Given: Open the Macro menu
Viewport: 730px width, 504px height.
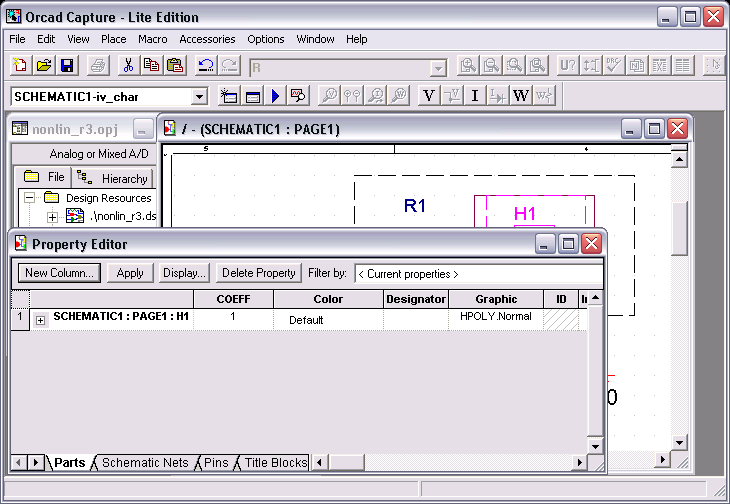Looking at the screenshot, I should click(x=153, y=39).
